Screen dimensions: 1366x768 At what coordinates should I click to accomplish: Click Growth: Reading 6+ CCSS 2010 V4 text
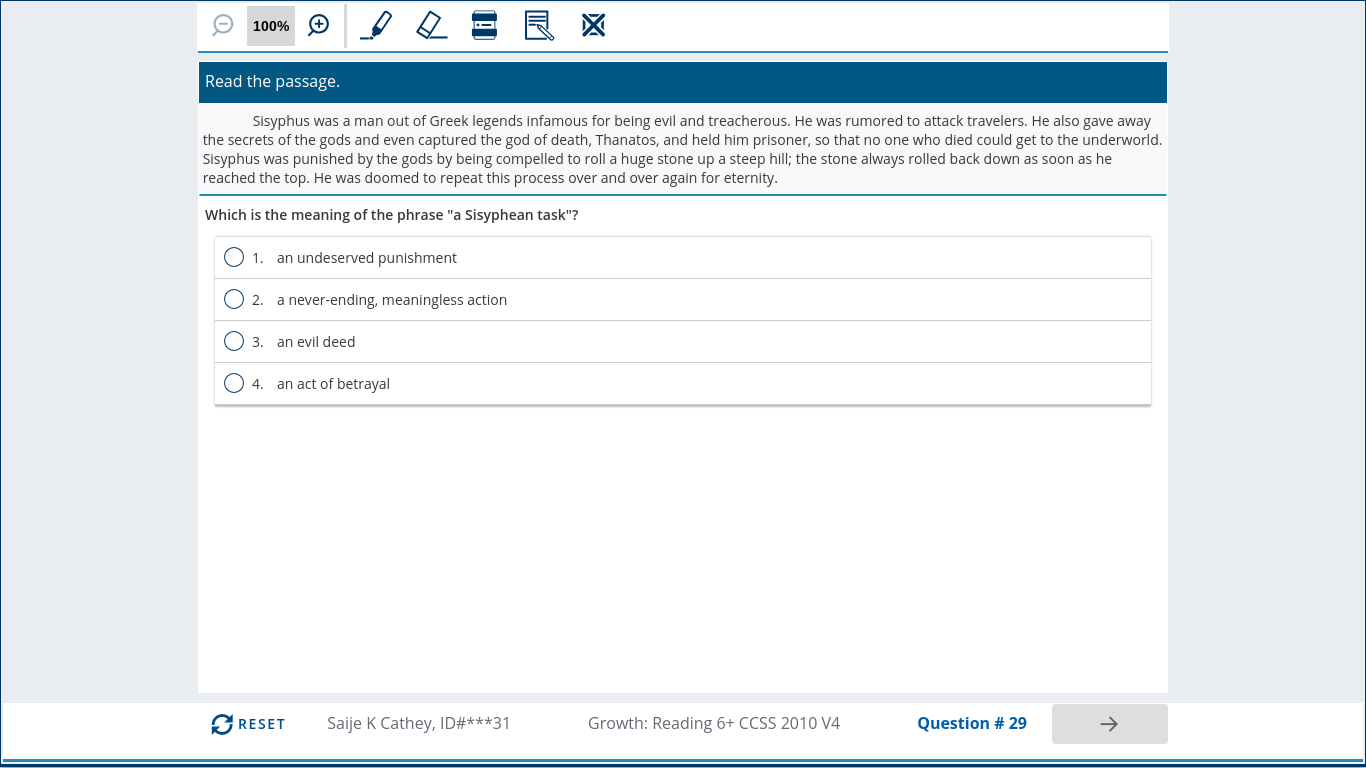(x=714, y=723)
